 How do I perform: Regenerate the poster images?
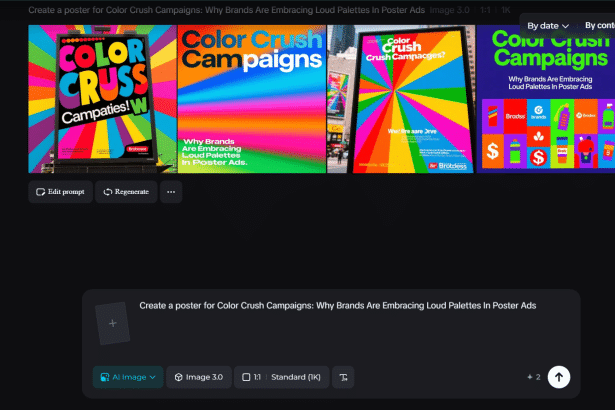(x=126, y=192)
